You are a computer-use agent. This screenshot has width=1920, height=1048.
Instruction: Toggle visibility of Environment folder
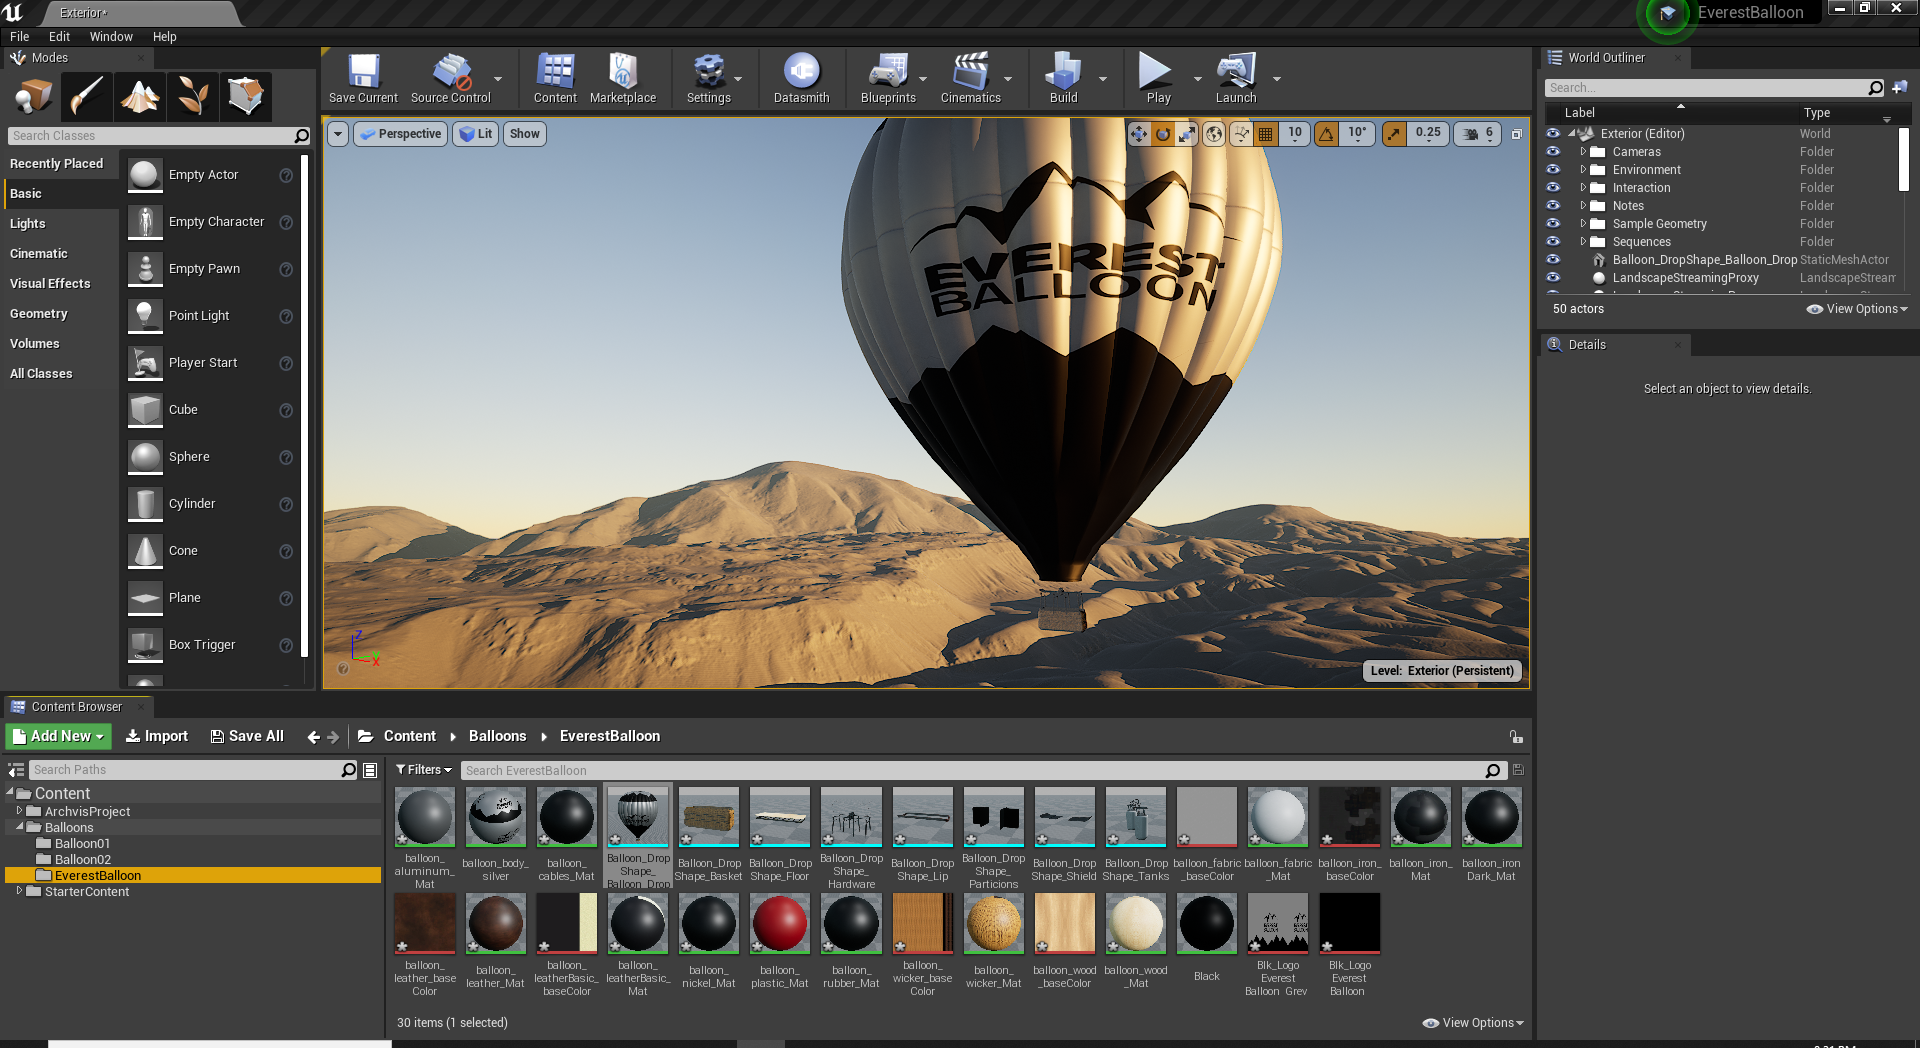point(1553,169)
